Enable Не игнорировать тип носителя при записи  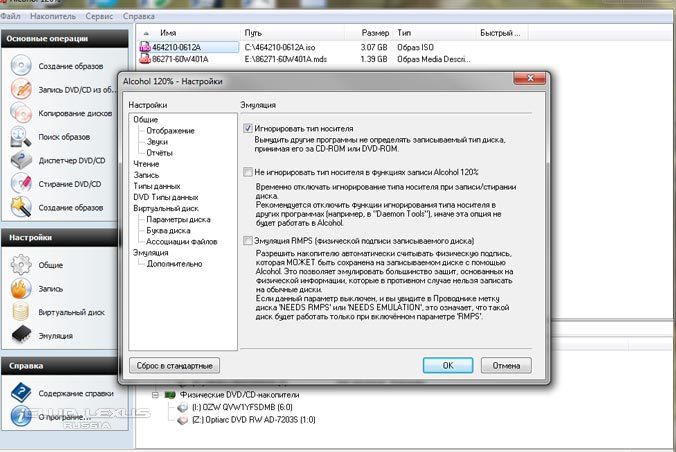pos(247,172)
